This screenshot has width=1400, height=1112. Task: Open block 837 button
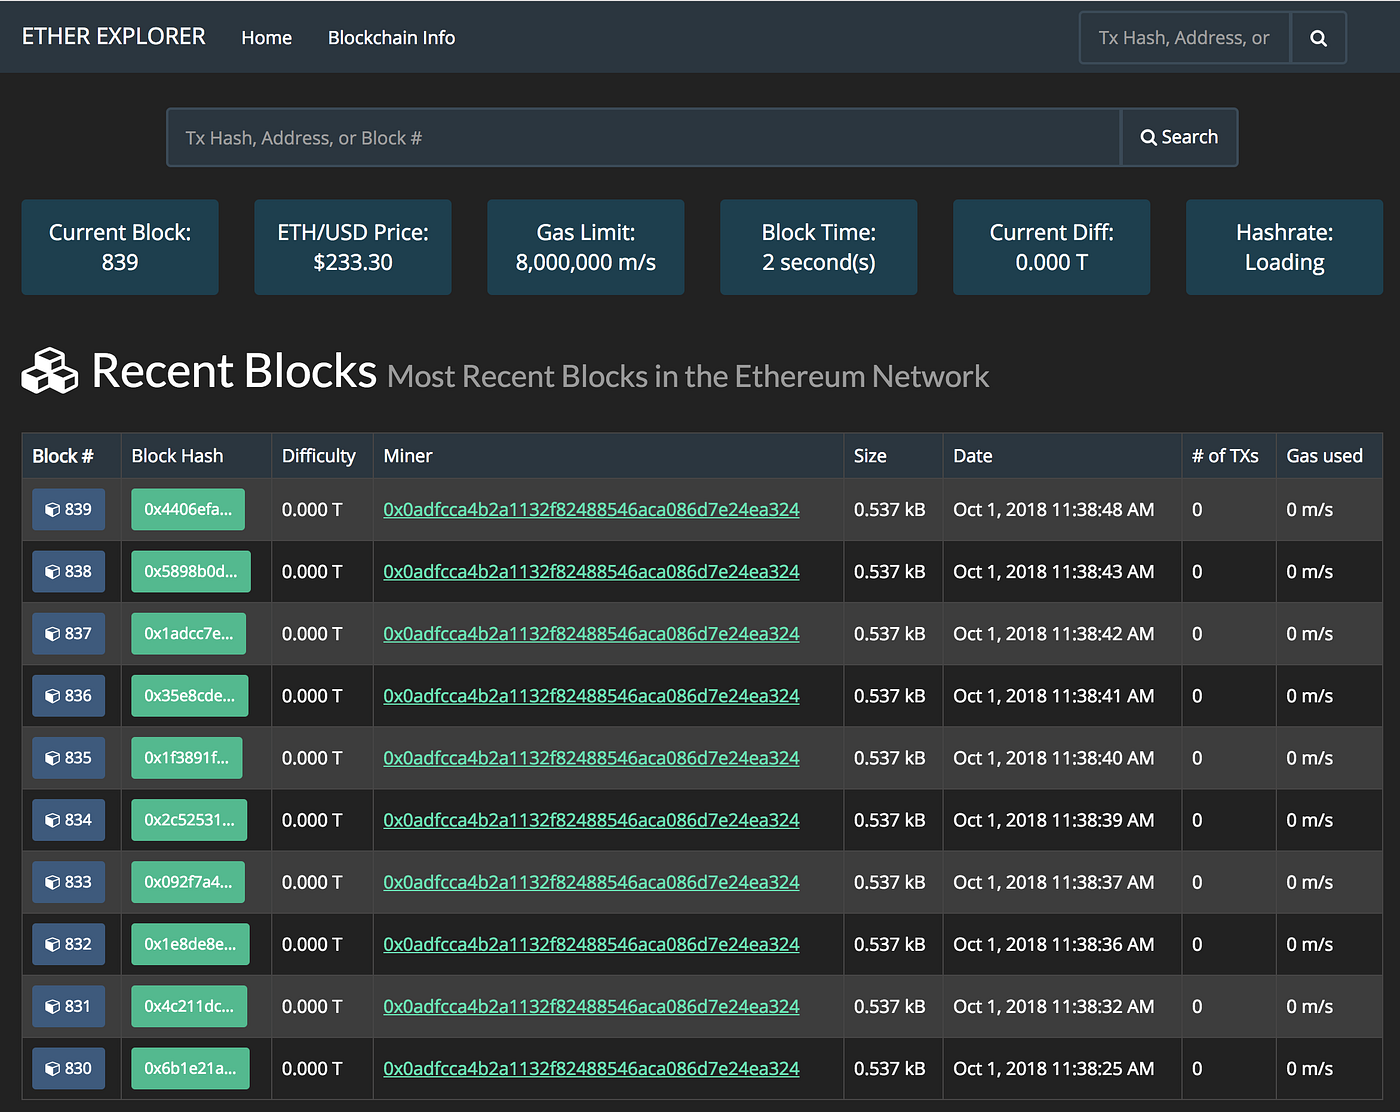coord(68,633)
